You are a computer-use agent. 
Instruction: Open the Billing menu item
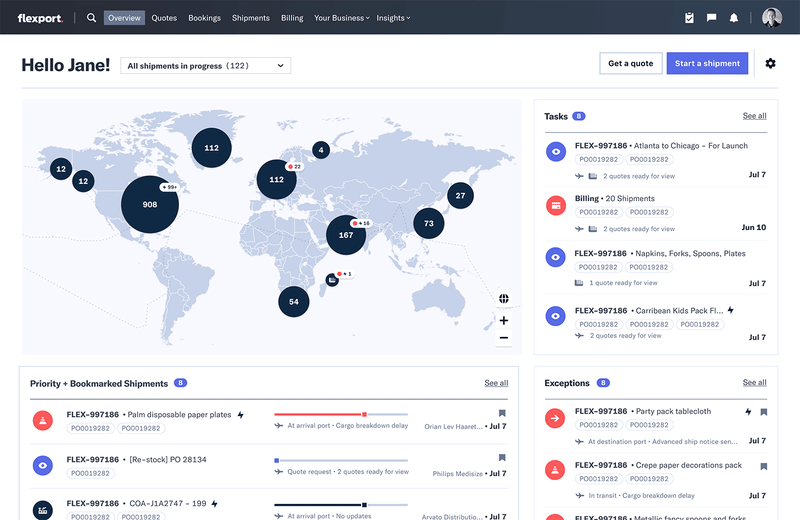coord(292,18)
